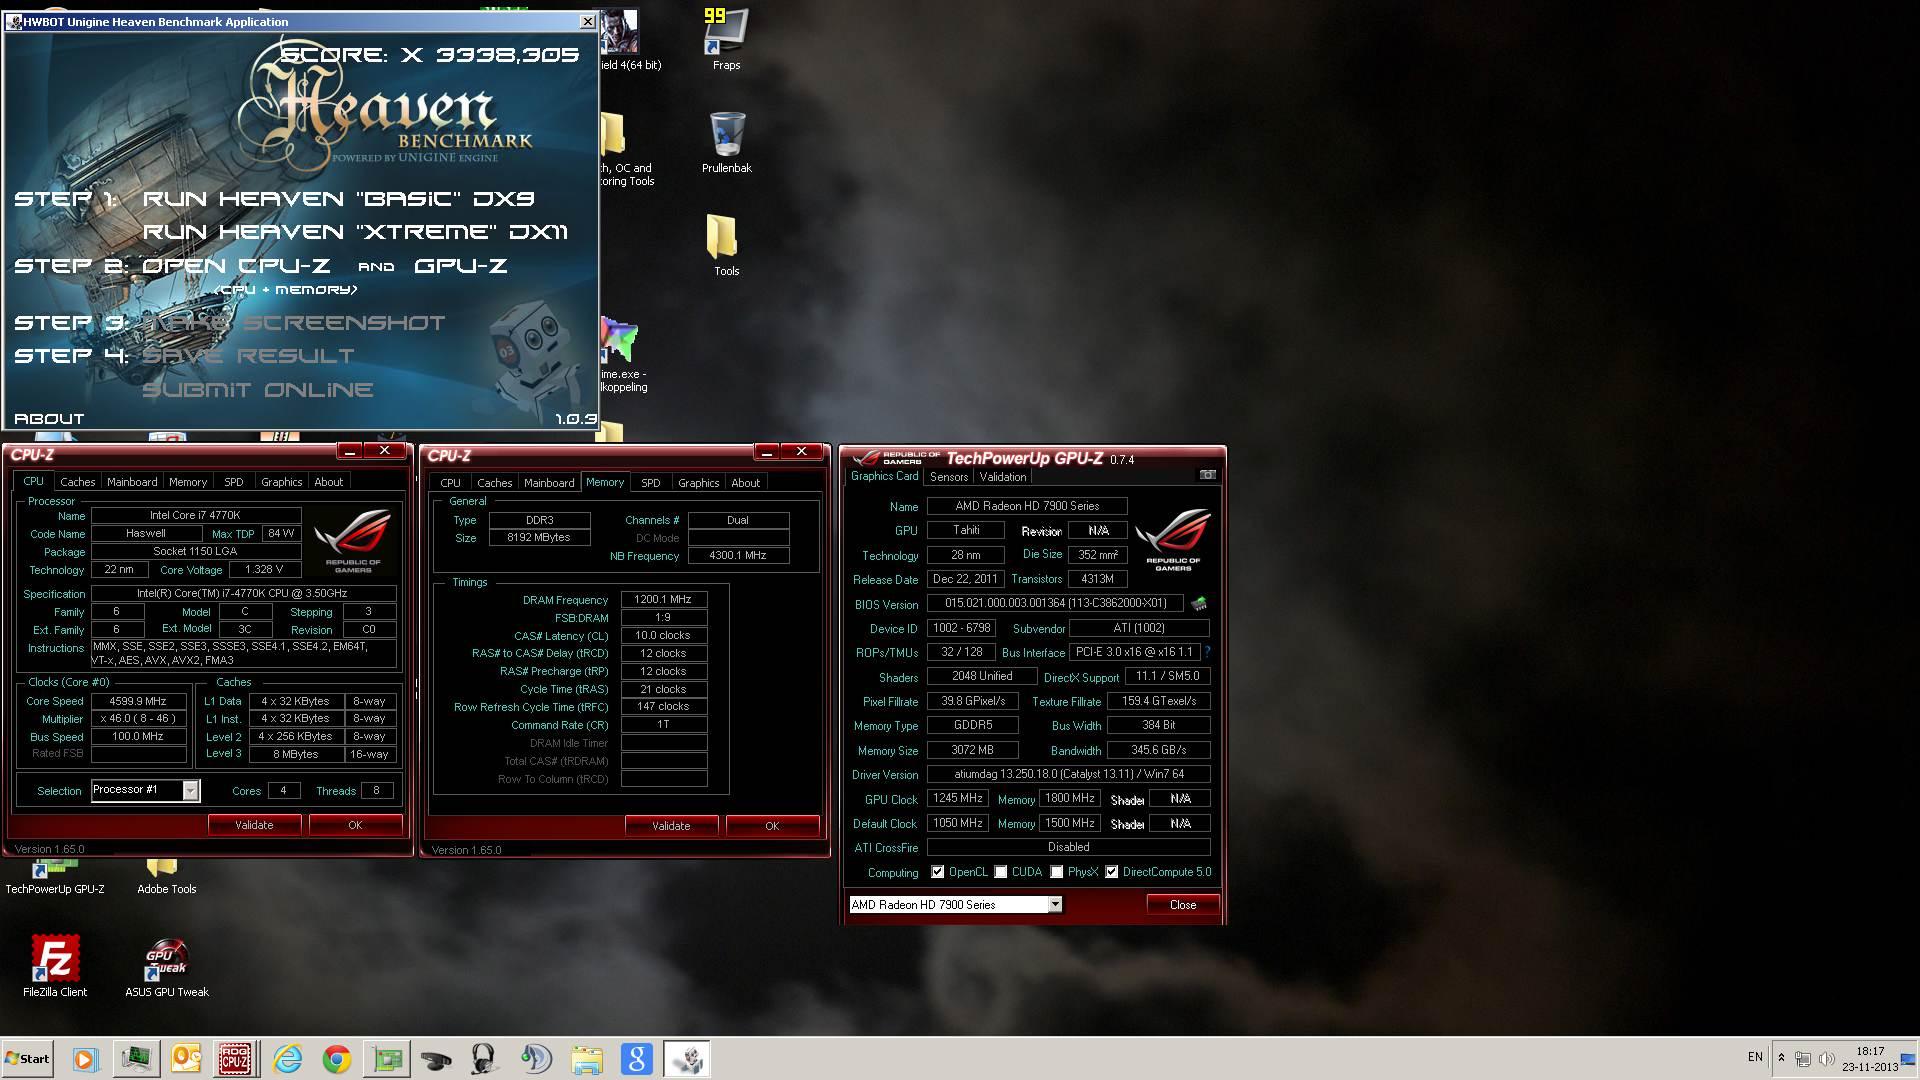Screen dimensions: 1920x1080
Task: Click Submit Online in Heaven app
Action: pos(258,390)
